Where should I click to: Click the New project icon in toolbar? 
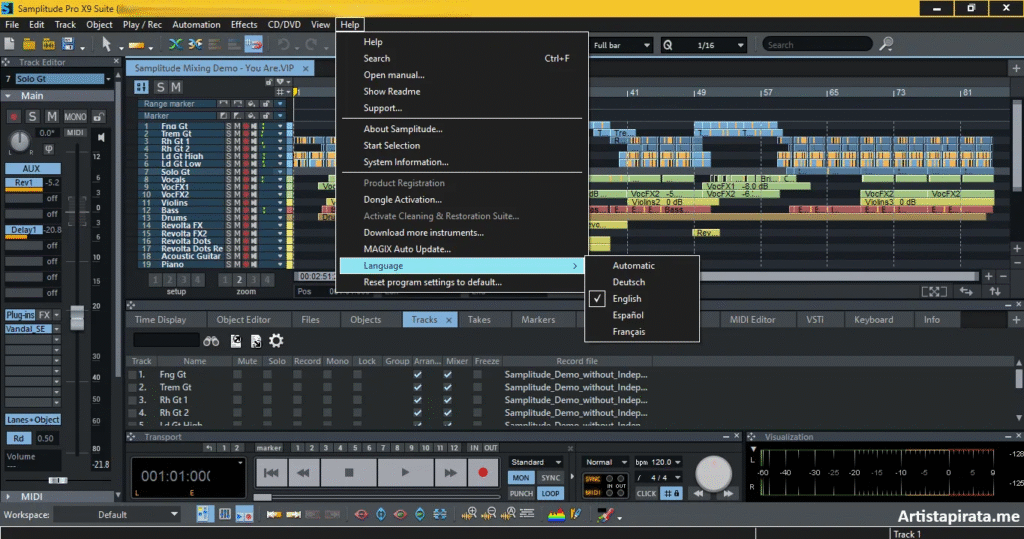tap(9, 44)
